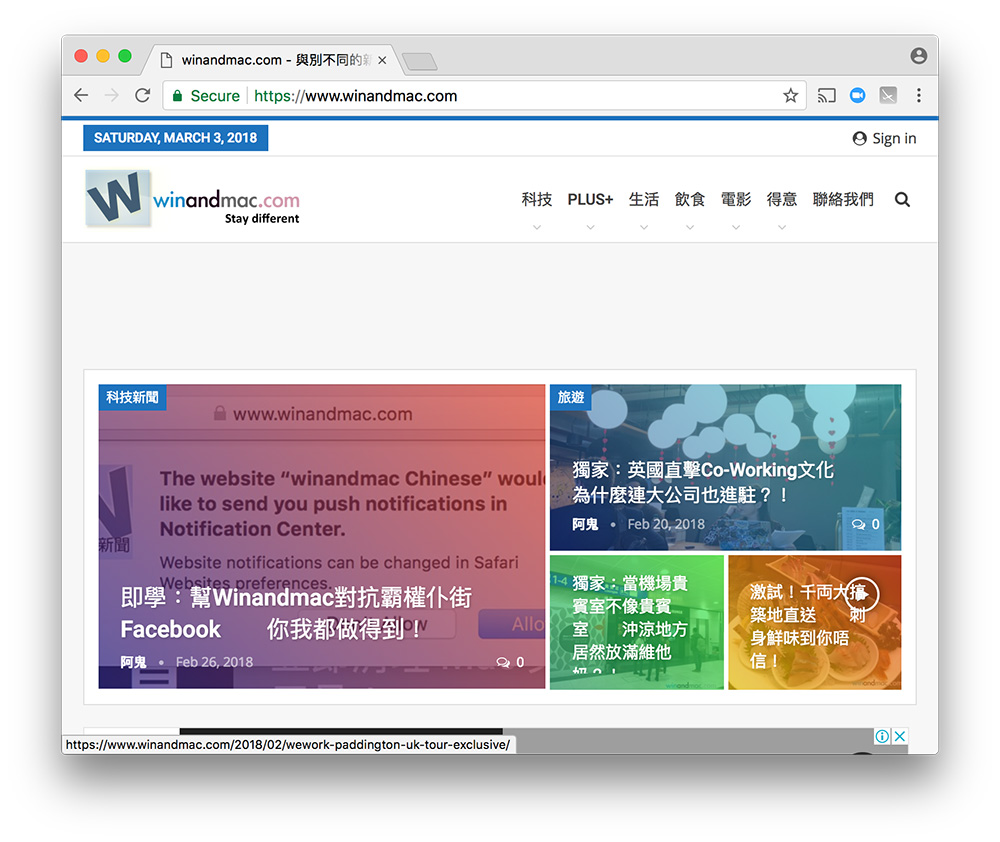Click the ad info icon
Screen dimensions: 1000x842
(882, 737)
